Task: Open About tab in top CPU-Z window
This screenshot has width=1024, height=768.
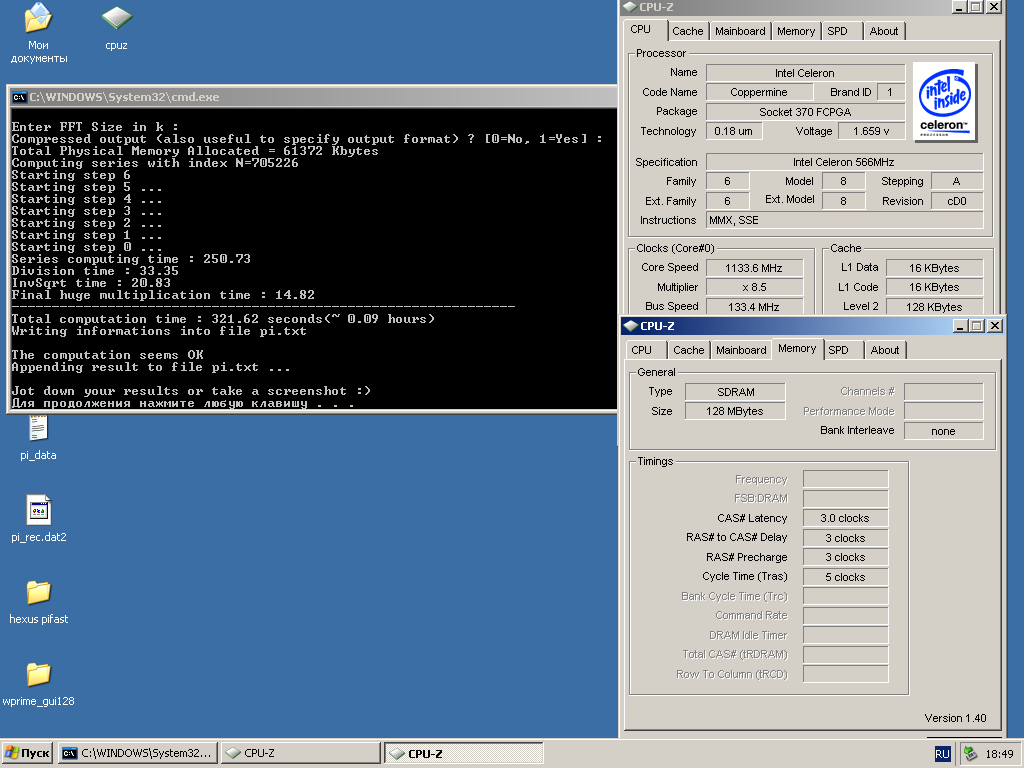Action: coord(884,31)
